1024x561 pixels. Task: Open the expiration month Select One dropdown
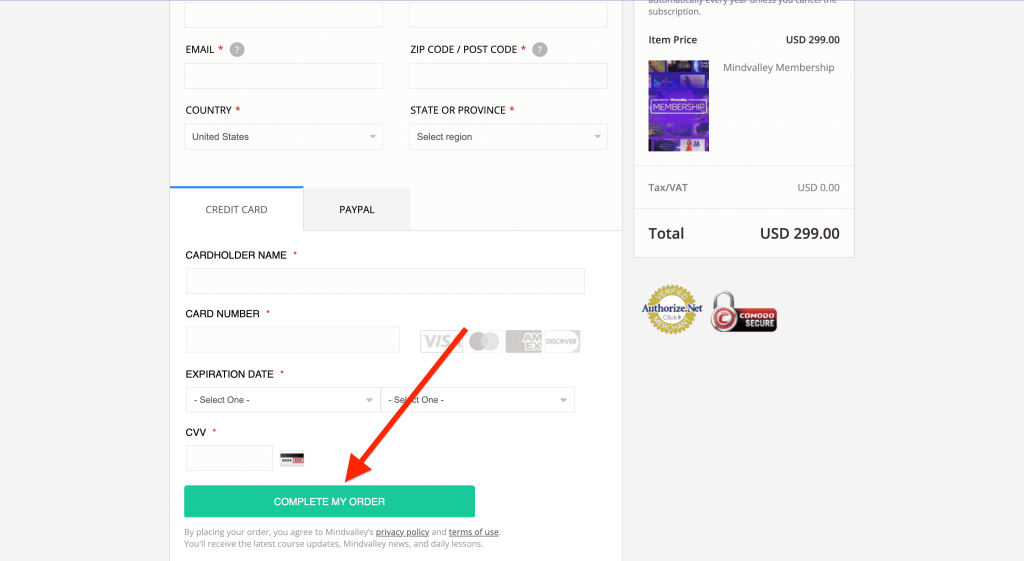283,400
